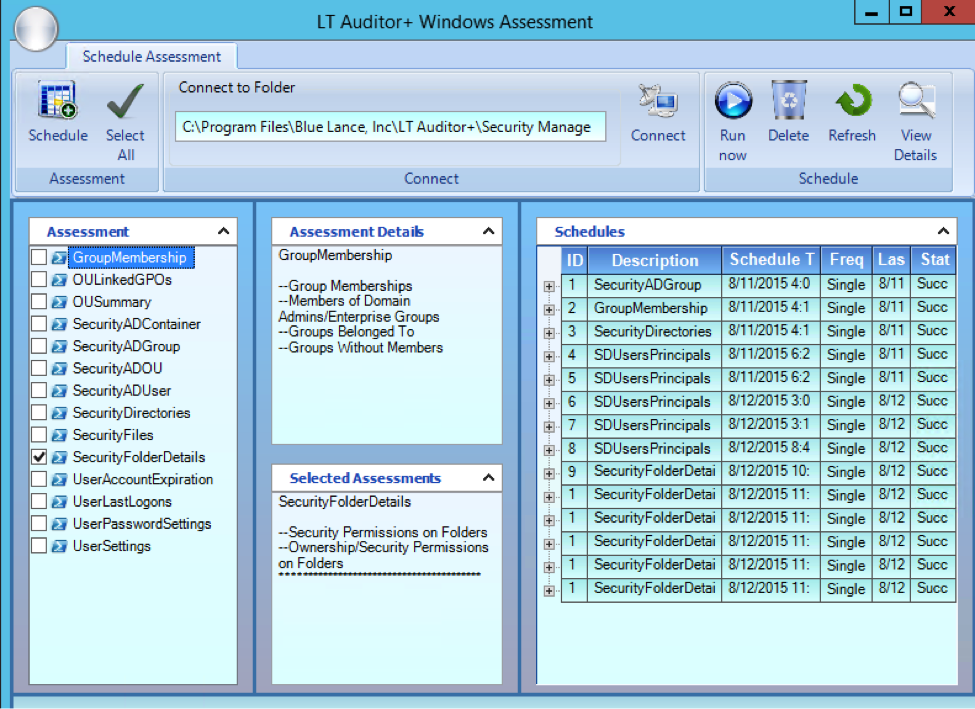Click the script icon beside GroupMembership
Screen dimensions: 975x709
pos(59,257)
